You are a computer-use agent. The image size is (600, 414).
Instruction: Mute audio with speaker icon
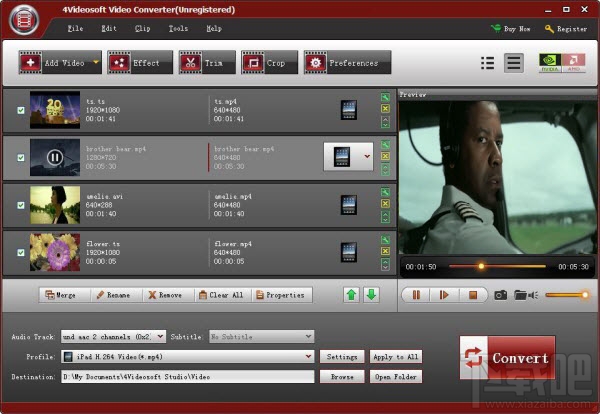tap(533, 295)
